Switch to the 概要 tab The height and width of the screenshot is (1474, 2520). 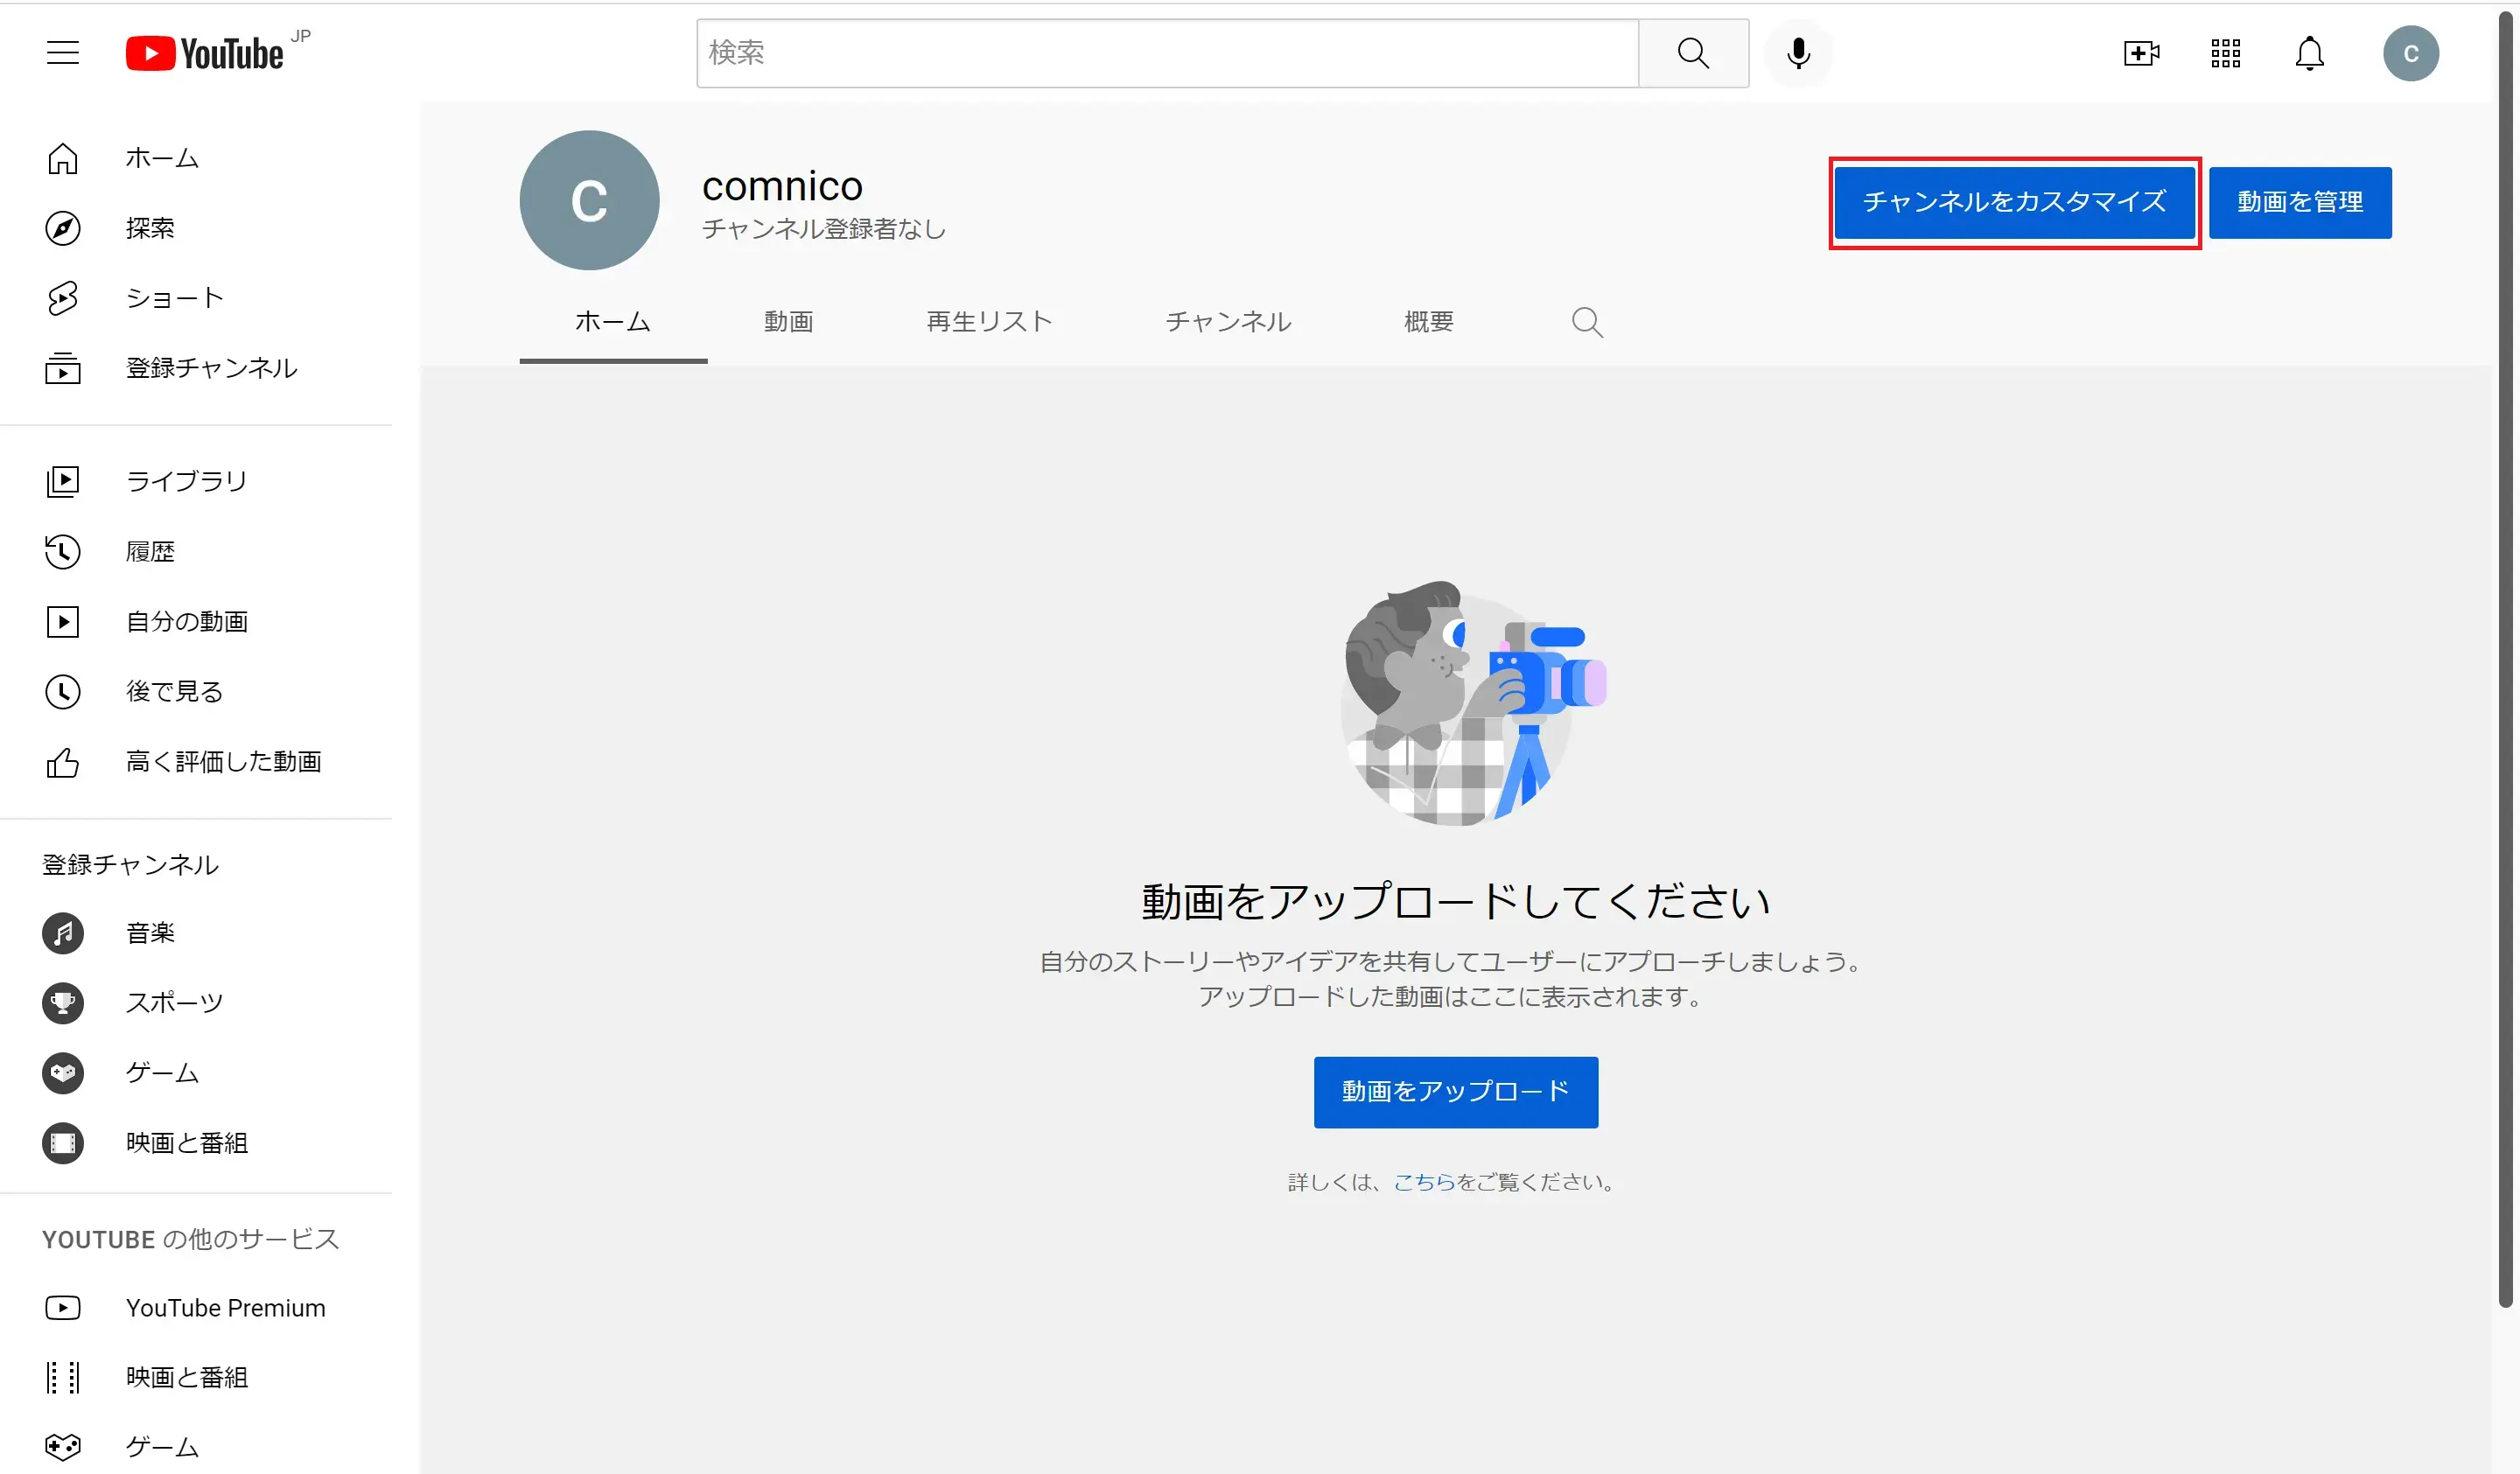point(1428,322)
